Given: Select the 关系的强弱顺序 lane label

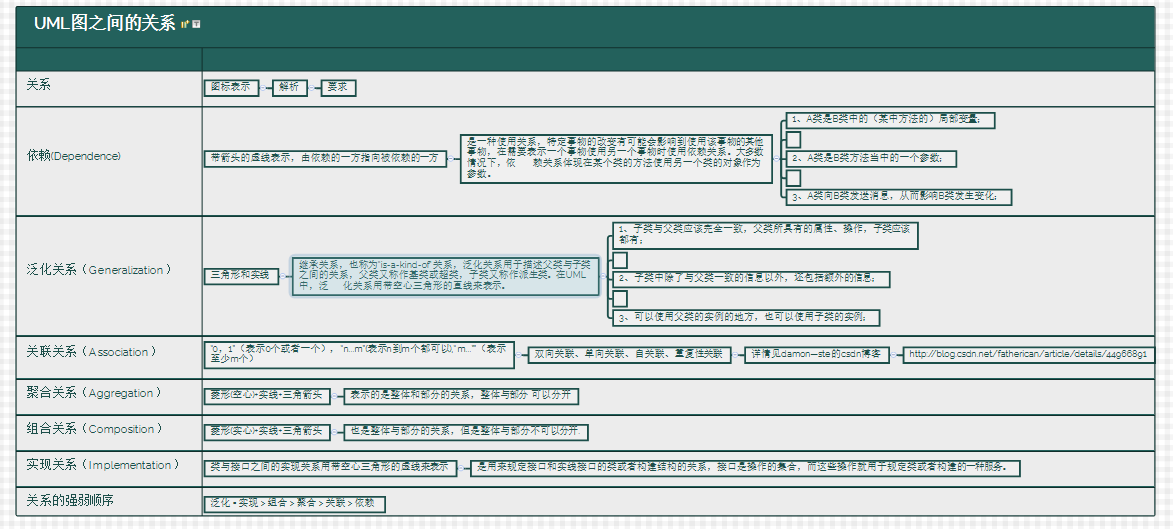Looking at the screenshot, I should (x=70, y=501).
